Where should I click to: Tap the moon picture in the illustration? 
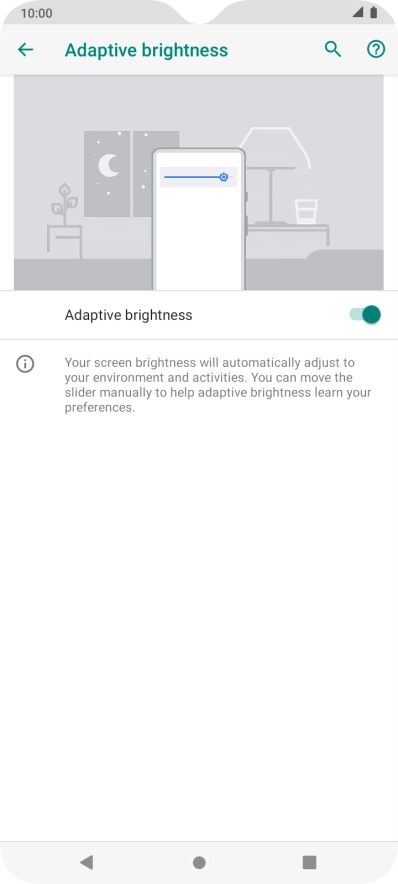107,174
